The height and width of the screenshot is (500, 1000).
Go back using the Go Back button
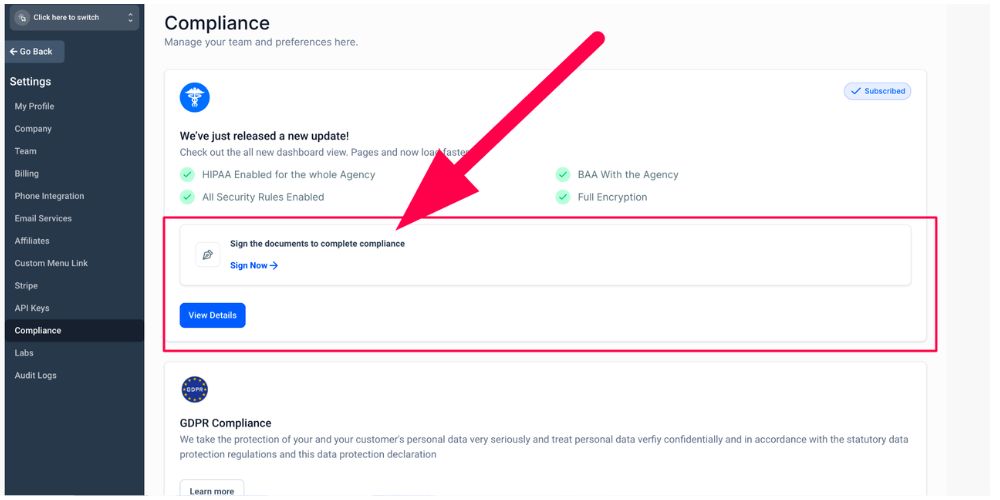tap(35, 52)
